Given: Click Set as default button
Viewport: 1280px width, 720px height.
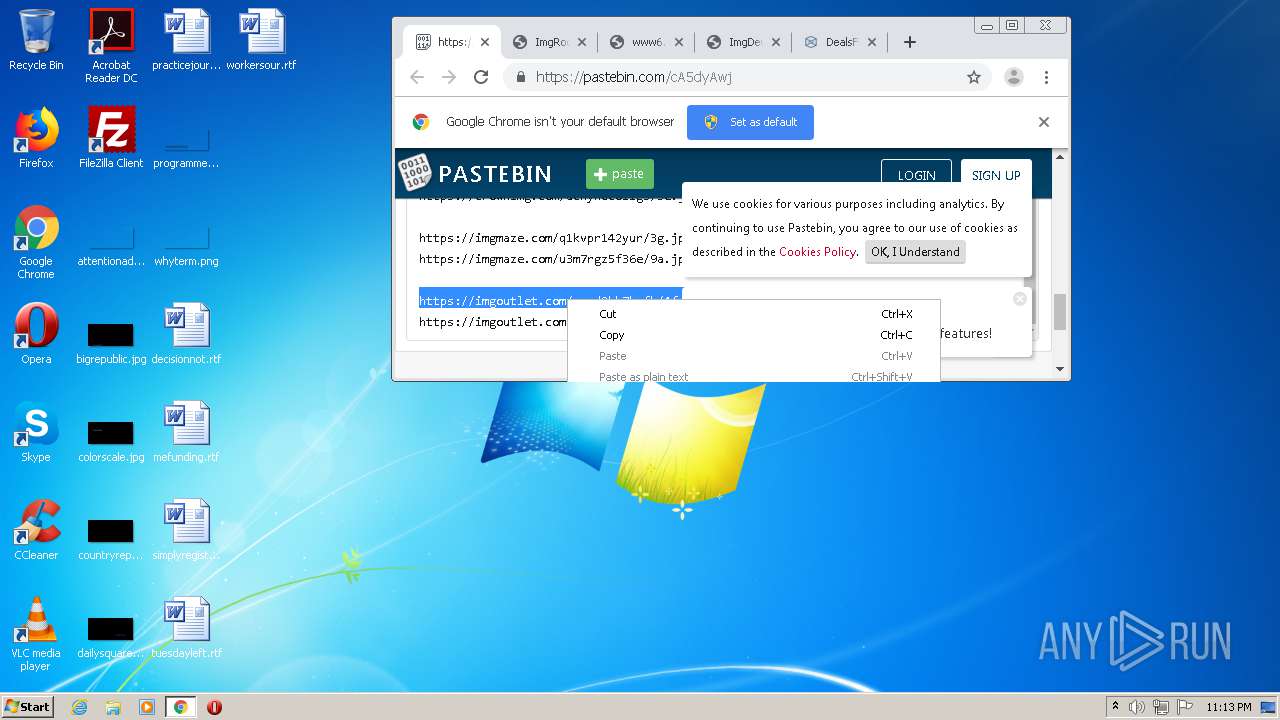Looking at the screenshot, I should click(750, 122).
